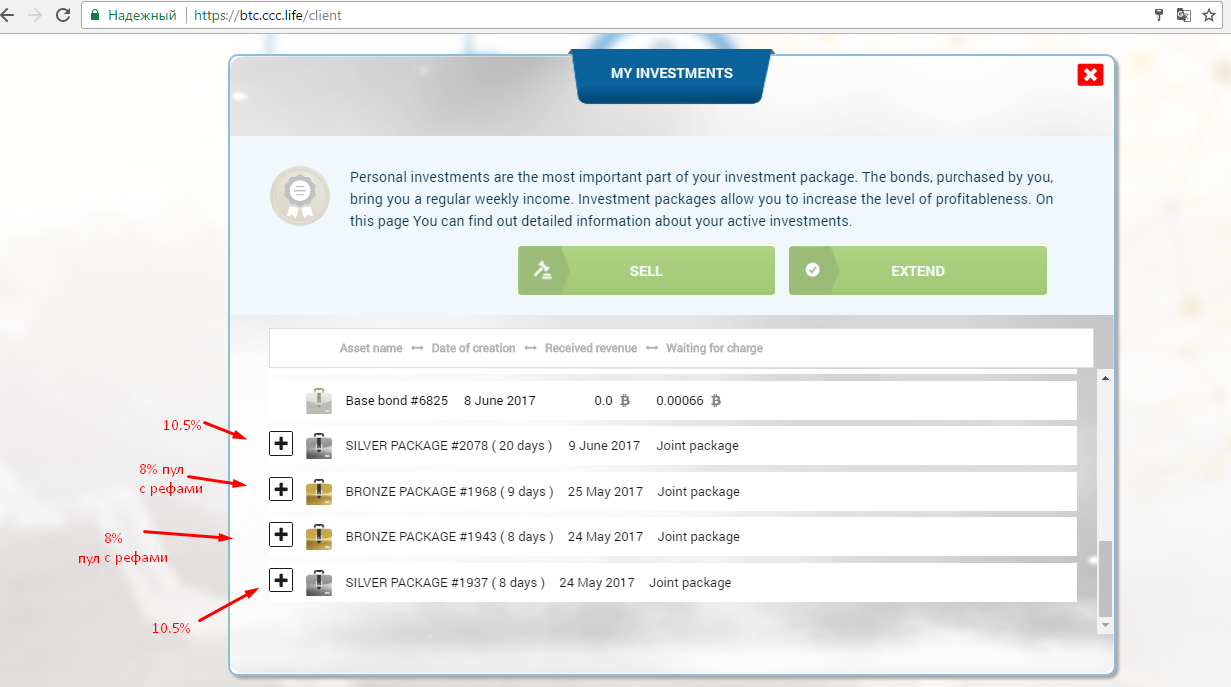
Task: Click the saved password key icon
Action: [x=1159, y=16]
